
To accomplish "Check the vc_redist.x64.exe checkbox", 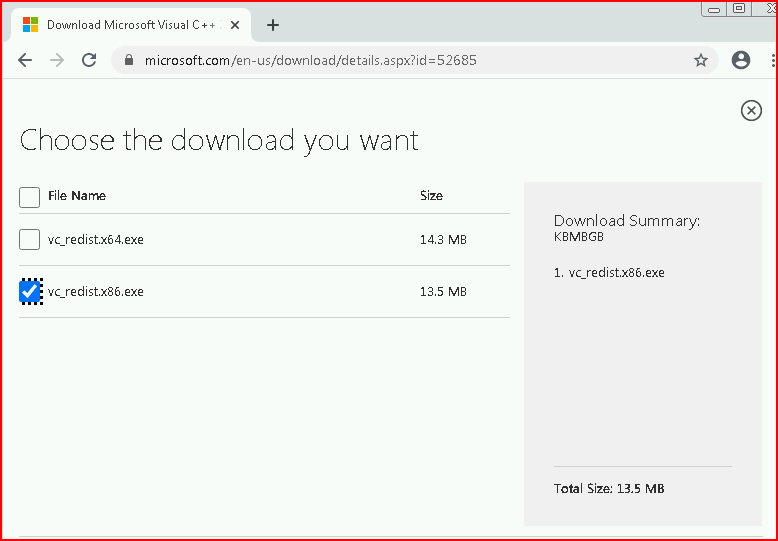I will 29,239.
